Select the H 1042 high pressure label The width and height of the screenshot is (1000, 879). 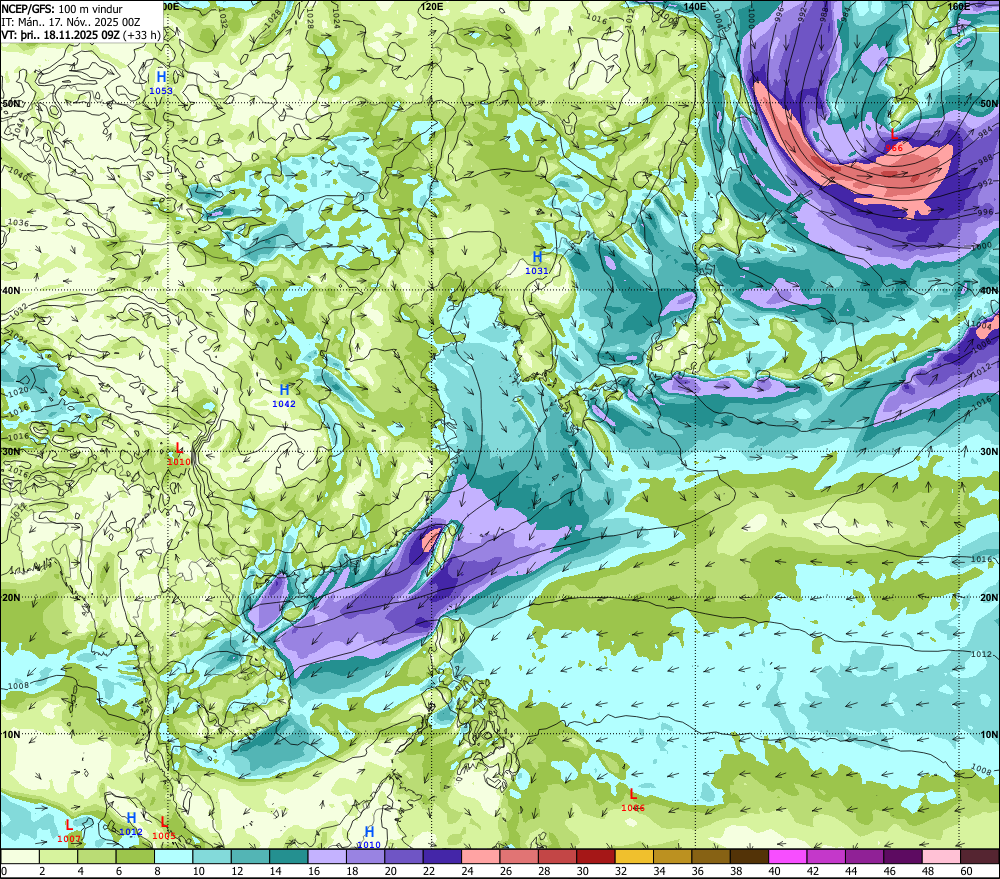point(284,396)
